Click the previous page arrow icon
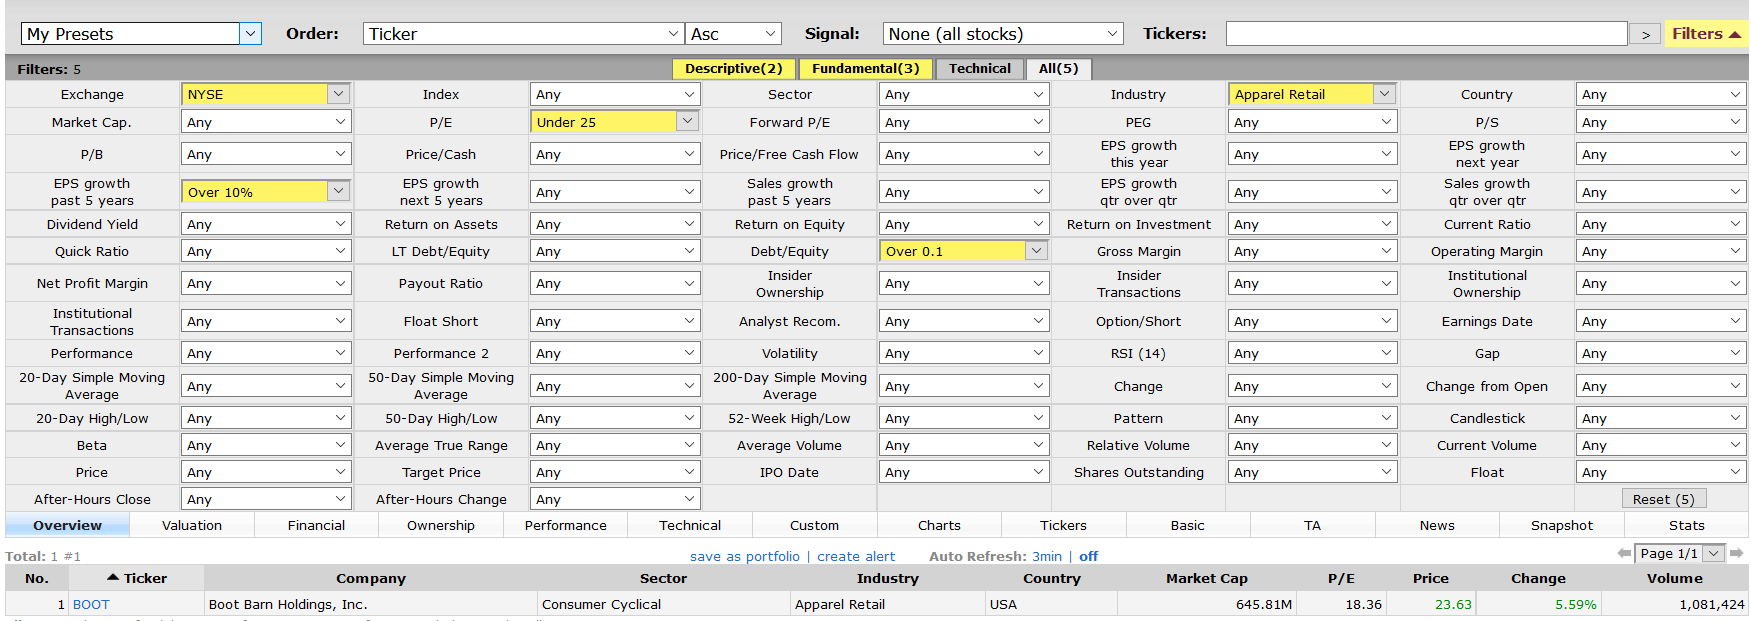Screen dimensions: 1751x621 [x=1624, y=553]
